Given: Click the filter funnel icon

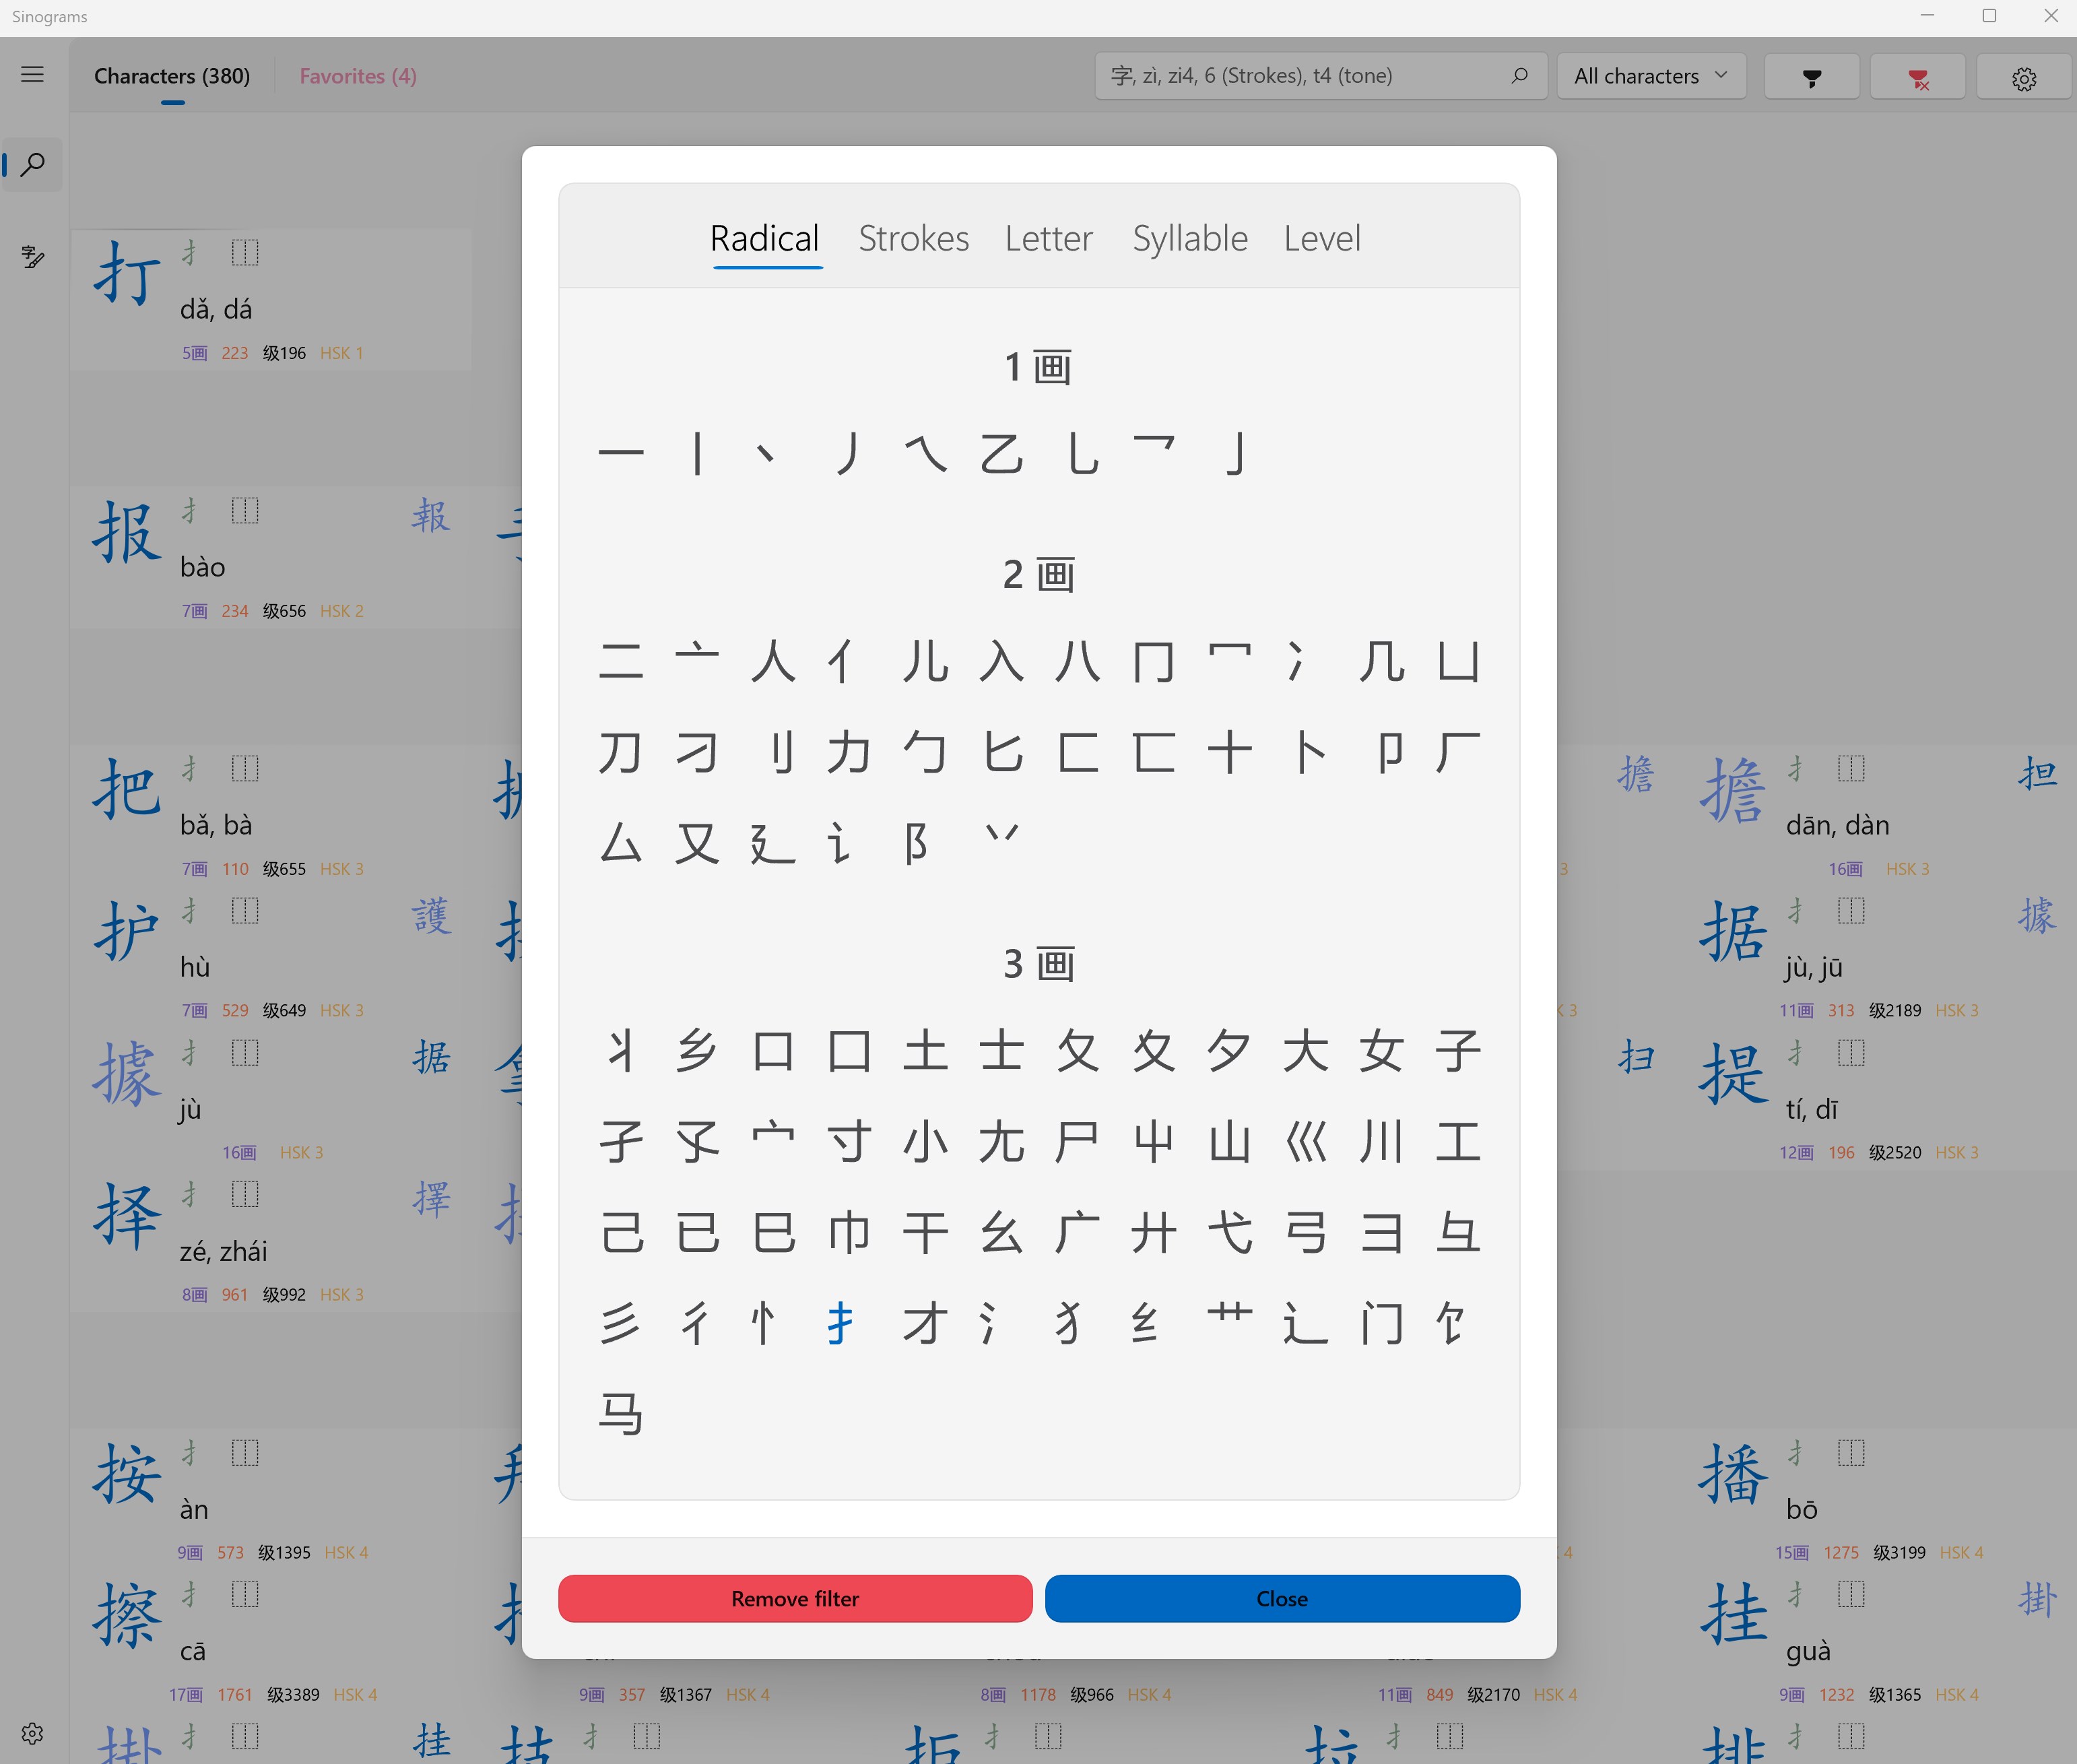Looking at the screenshot, I should coord(1811,77).
